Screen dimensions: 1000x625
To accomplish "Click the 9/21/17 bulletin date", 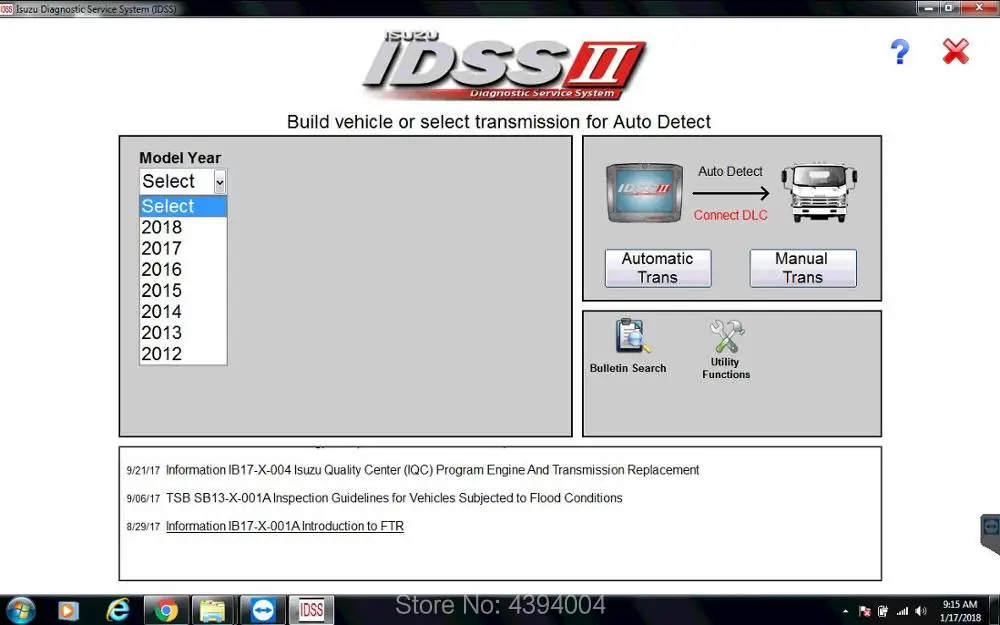I will tap(143, 471).
